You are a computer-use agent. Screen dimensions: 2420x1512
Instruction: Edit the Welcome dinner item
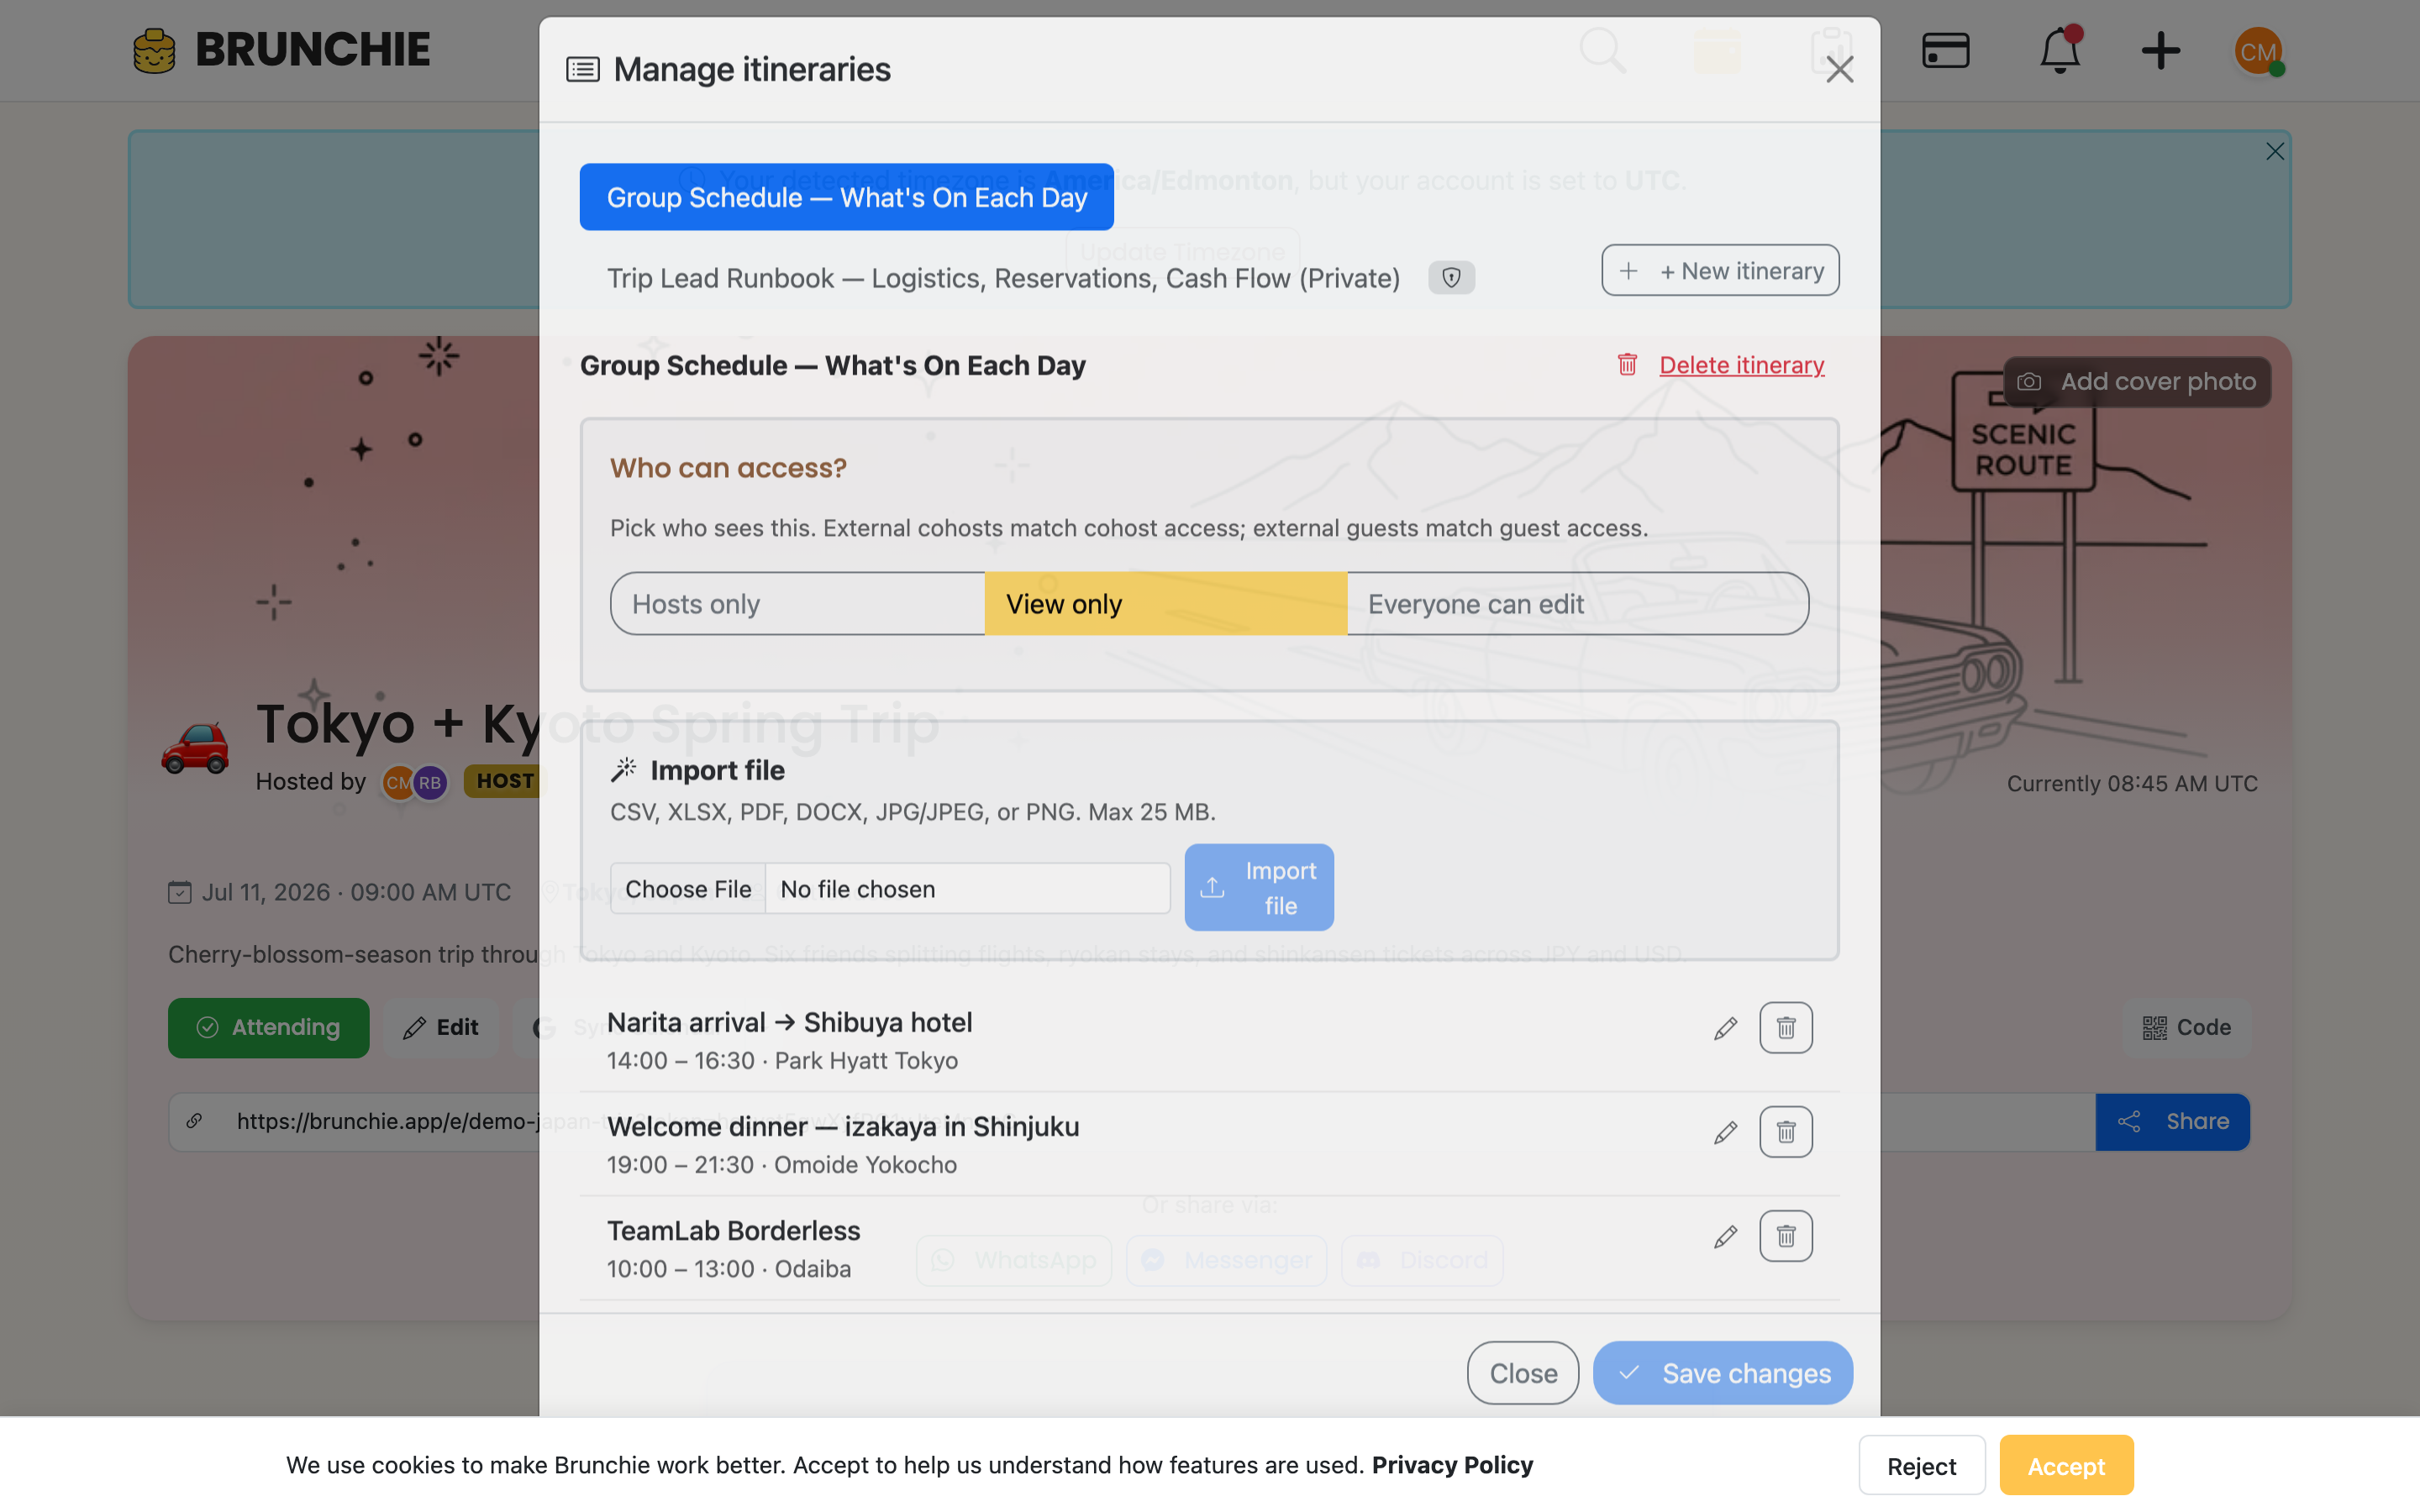point(1725,1132)
